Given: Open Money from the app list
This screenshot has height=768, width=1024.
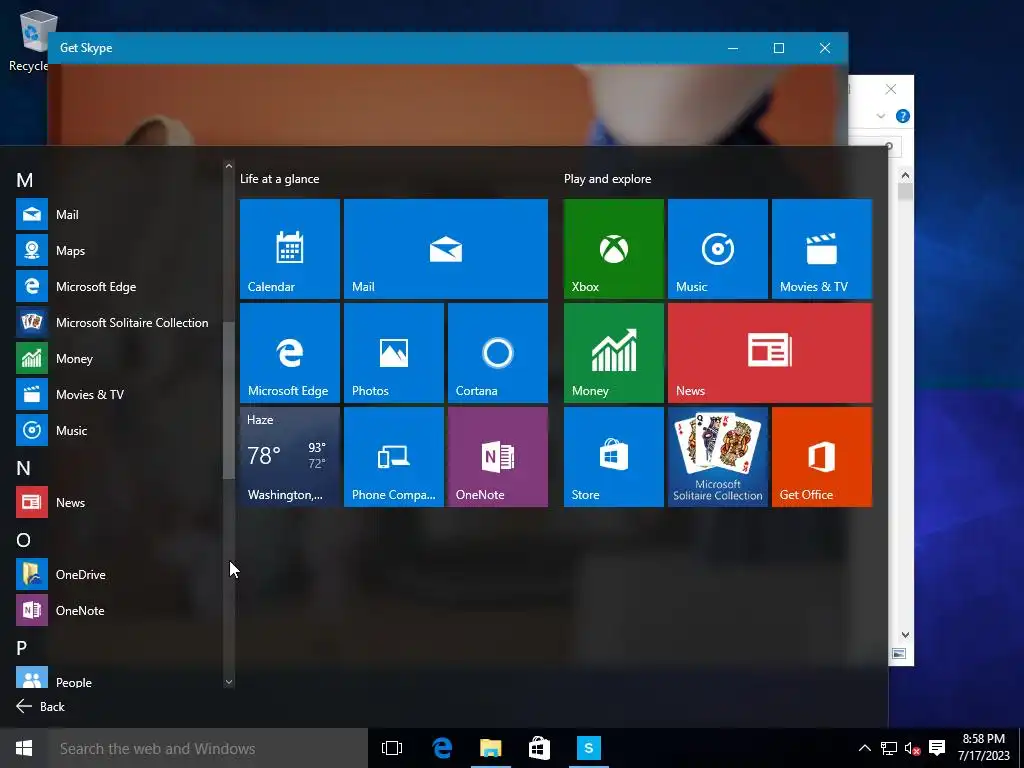Looking at the screenshot, I should (118, 358).
